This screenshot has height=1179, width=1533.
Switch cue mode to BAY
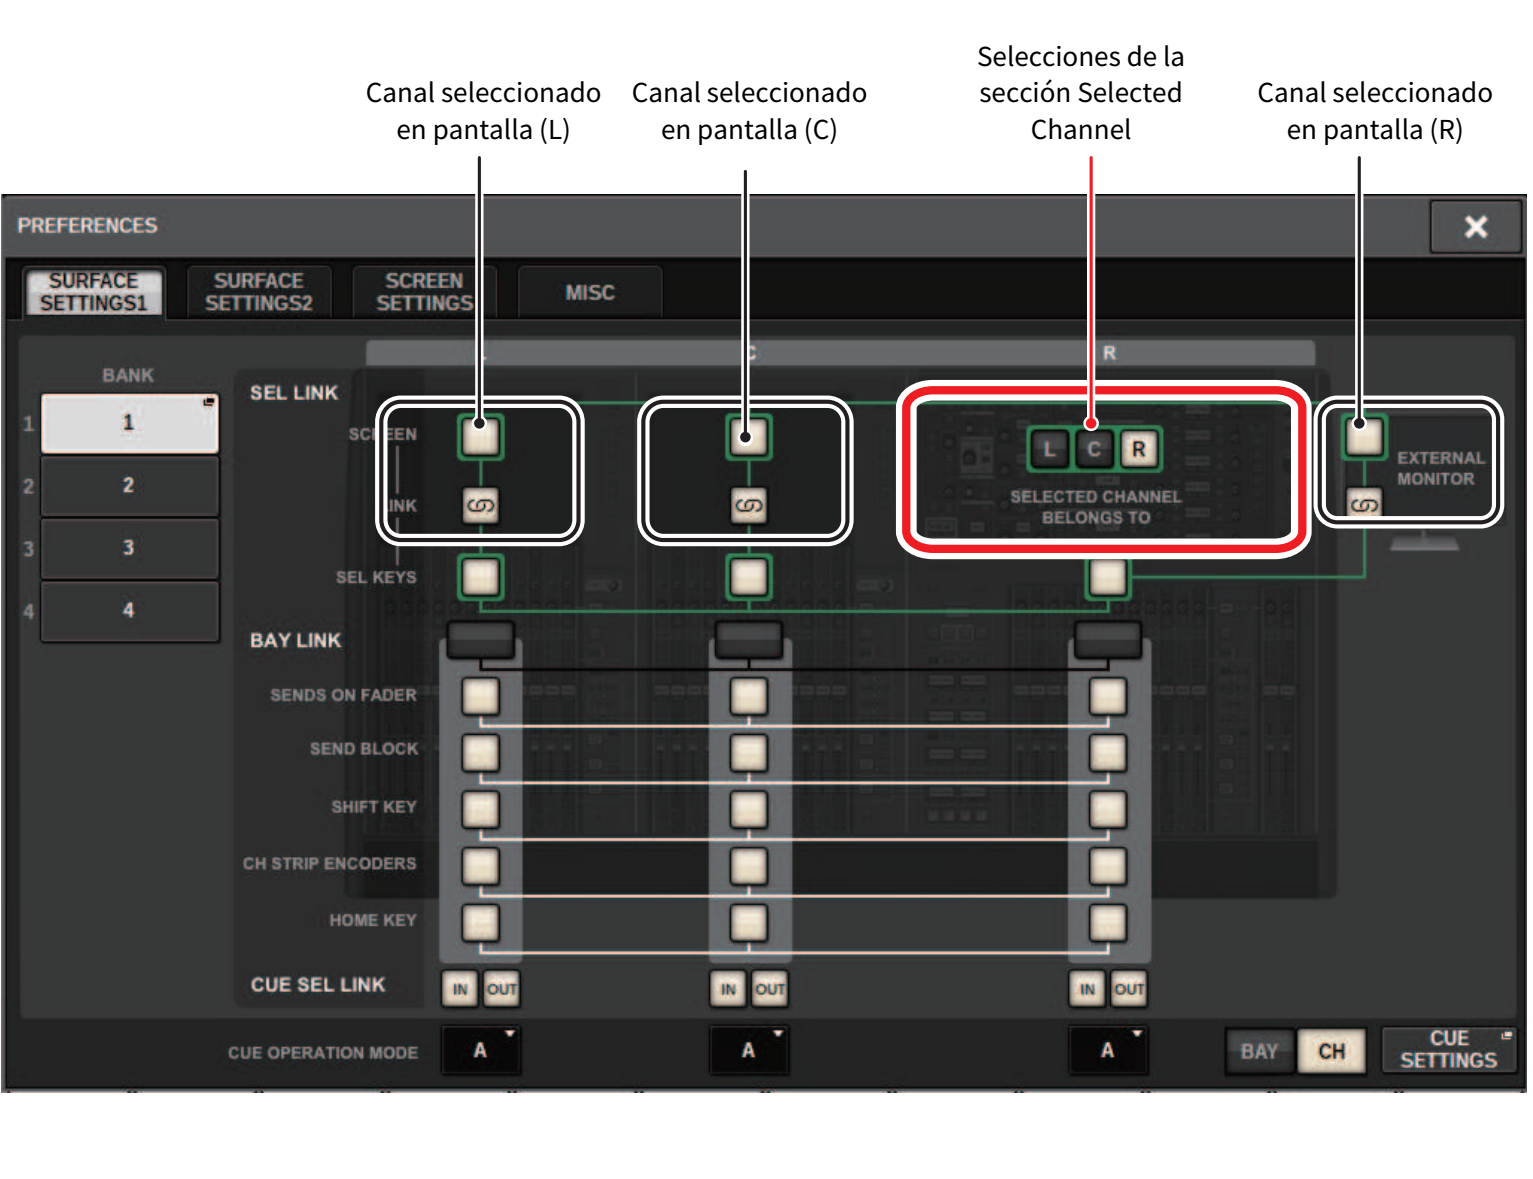click(1259, 1051)
